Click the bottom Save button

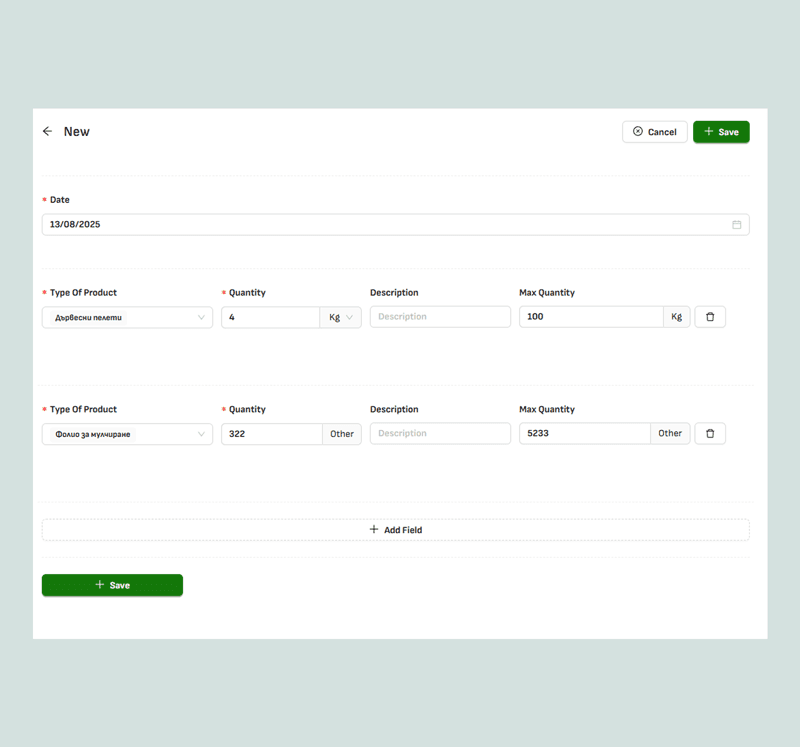112,585
